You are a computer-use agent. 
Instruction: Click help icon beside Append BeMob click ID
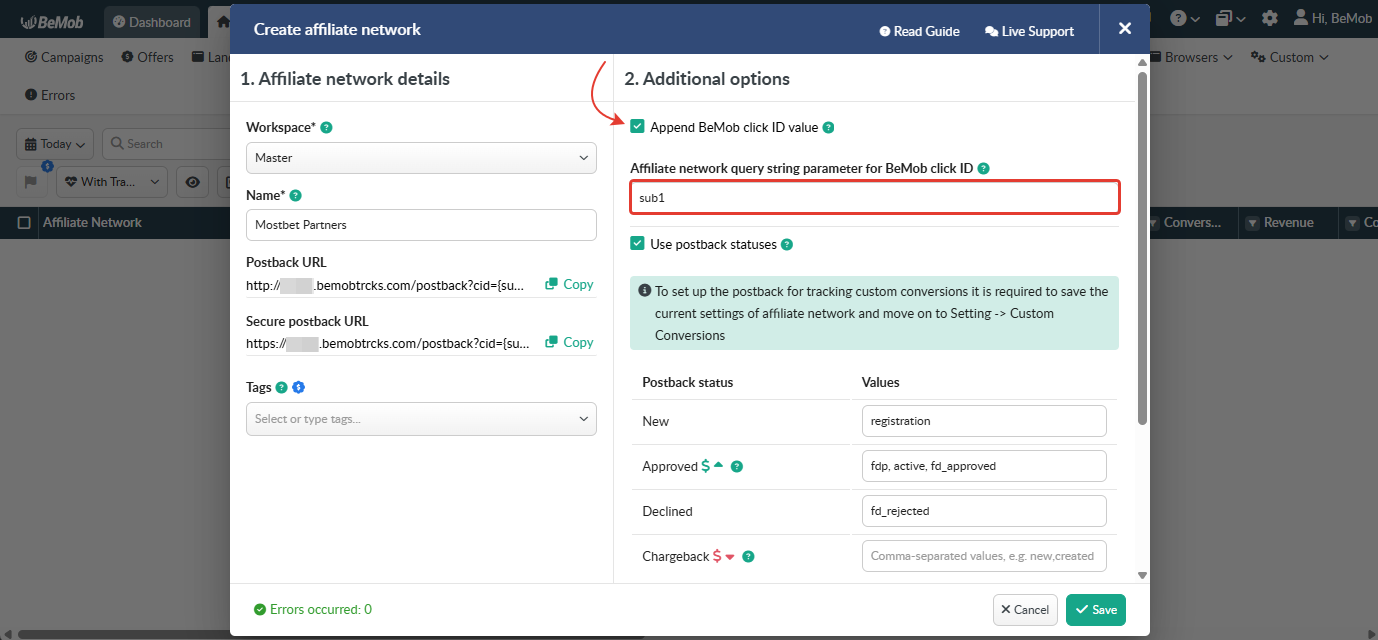(x=828, y=128)
